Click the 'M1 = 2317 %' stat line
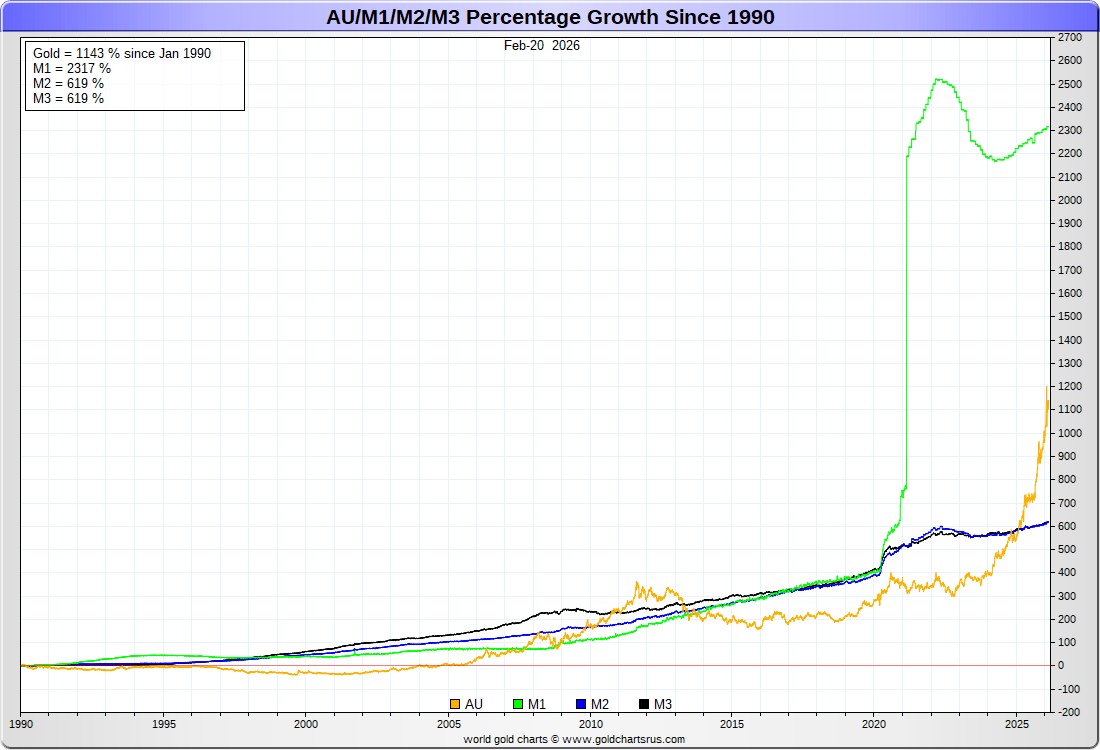1100x750 pixels. pos(72,69)
